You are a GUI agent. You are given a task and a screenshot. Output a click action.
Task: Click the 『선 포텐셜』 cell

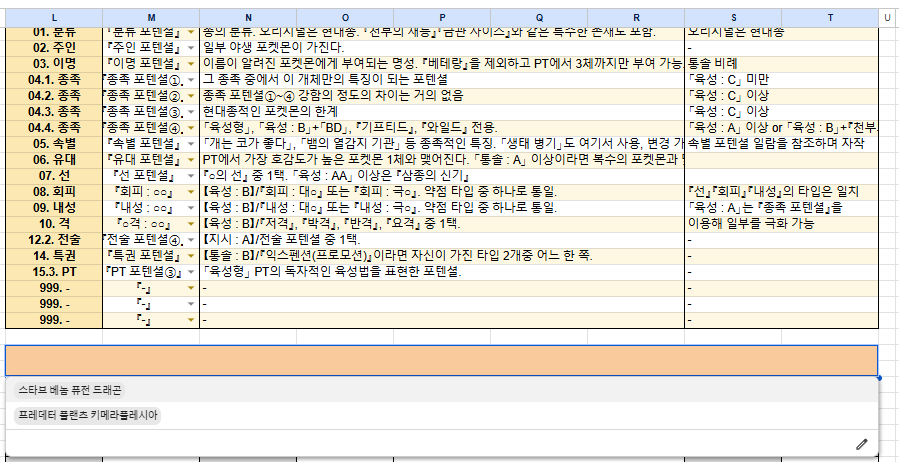[151, 176]
